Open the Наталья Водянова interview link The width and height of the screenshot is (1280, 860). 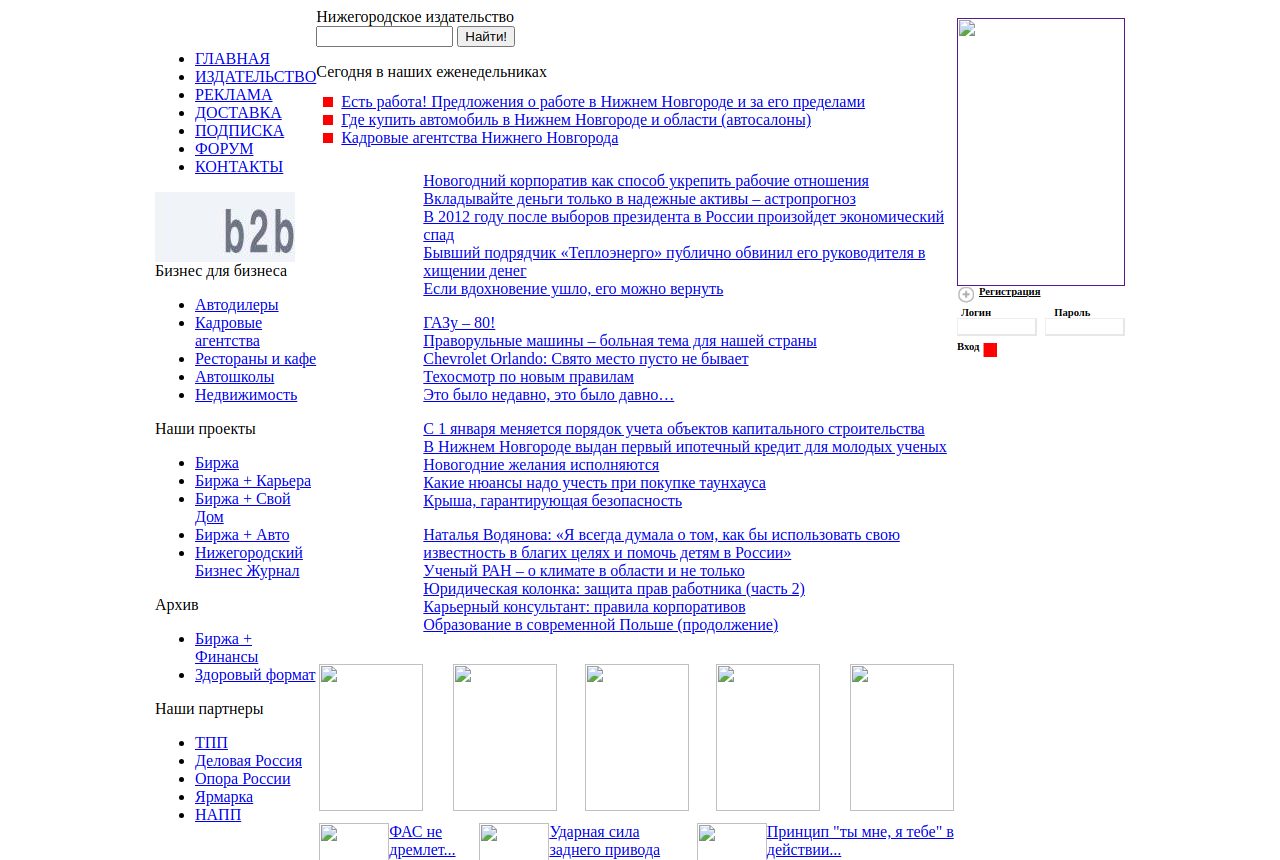coord(661,544)
